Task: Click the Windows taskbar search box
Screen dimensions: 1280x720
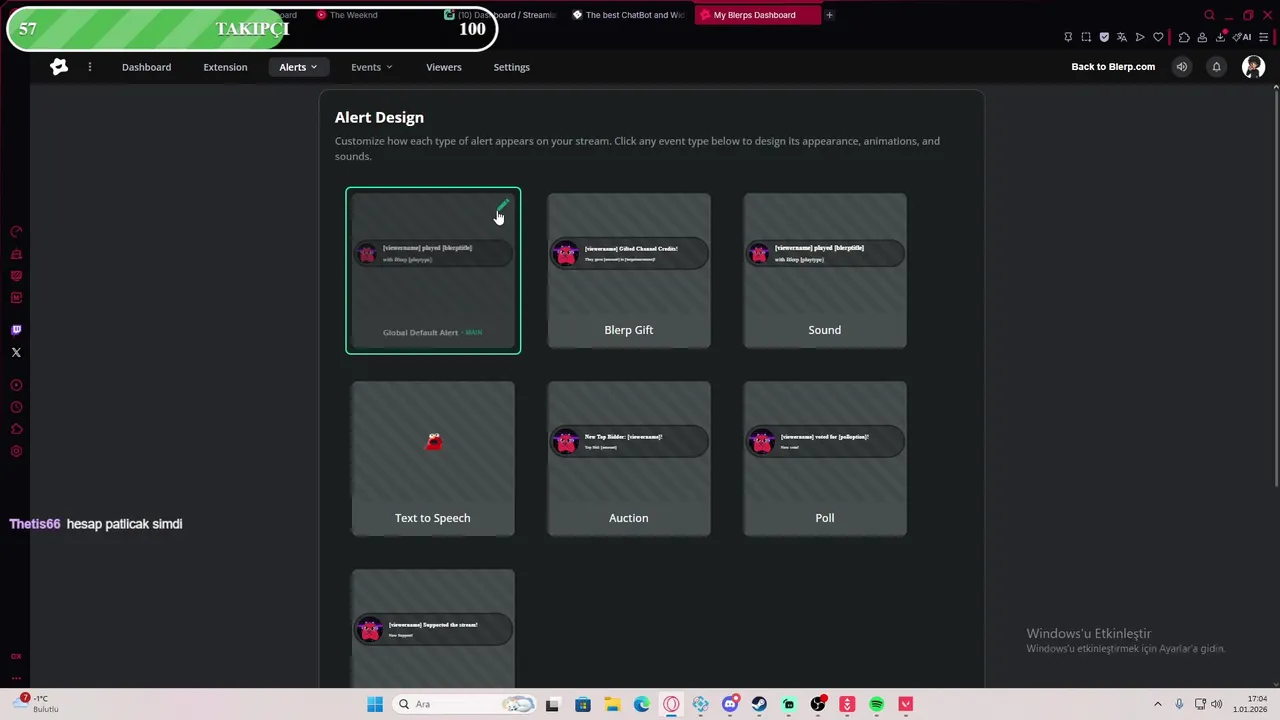Action: pos(464,704)
